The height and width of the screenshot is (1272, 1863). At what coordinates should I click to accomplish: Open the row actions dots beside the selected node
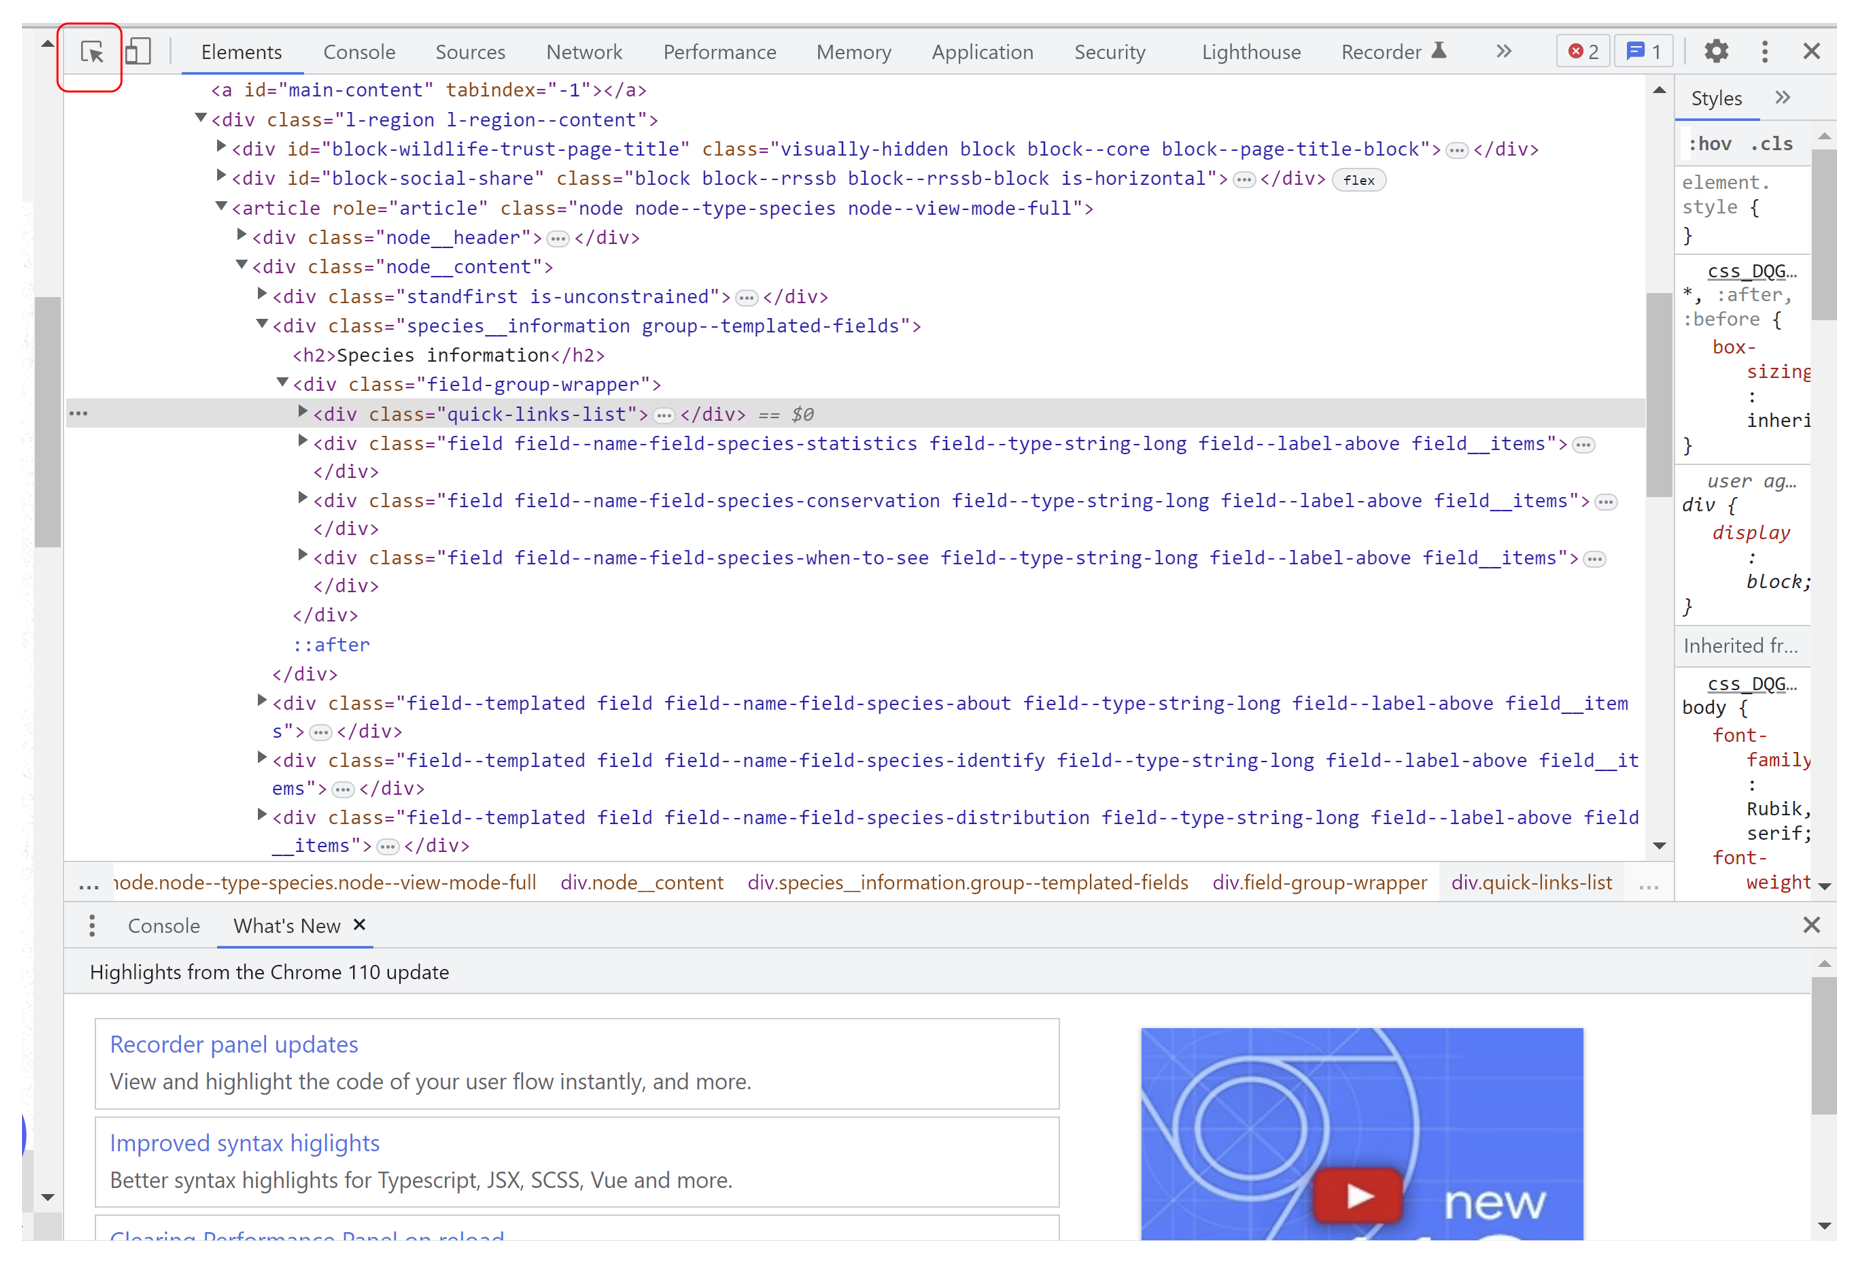[x=79, y=413]
